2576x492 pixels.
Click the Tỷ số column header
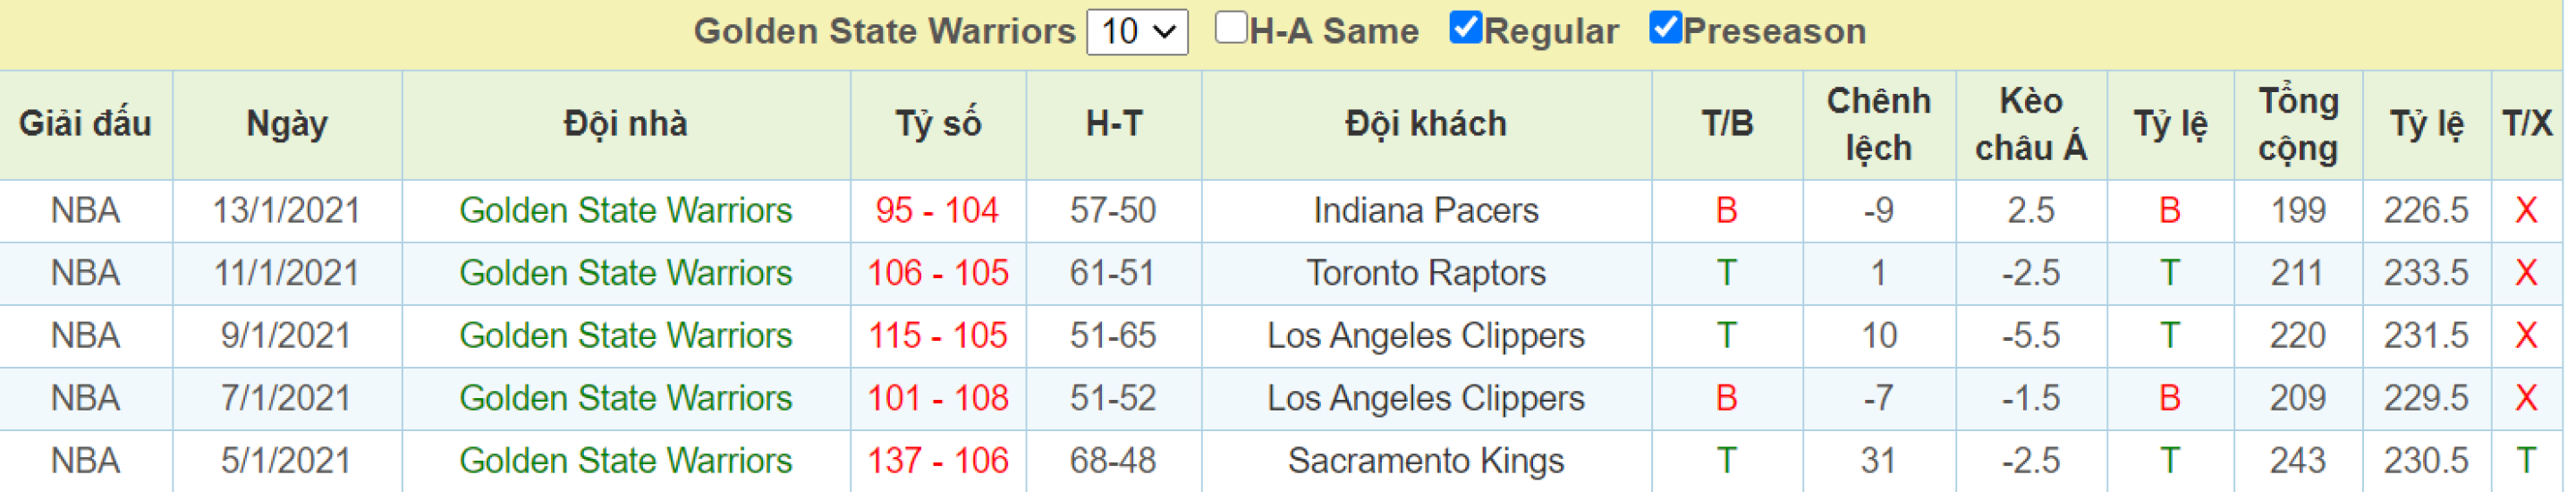[938, 125]
